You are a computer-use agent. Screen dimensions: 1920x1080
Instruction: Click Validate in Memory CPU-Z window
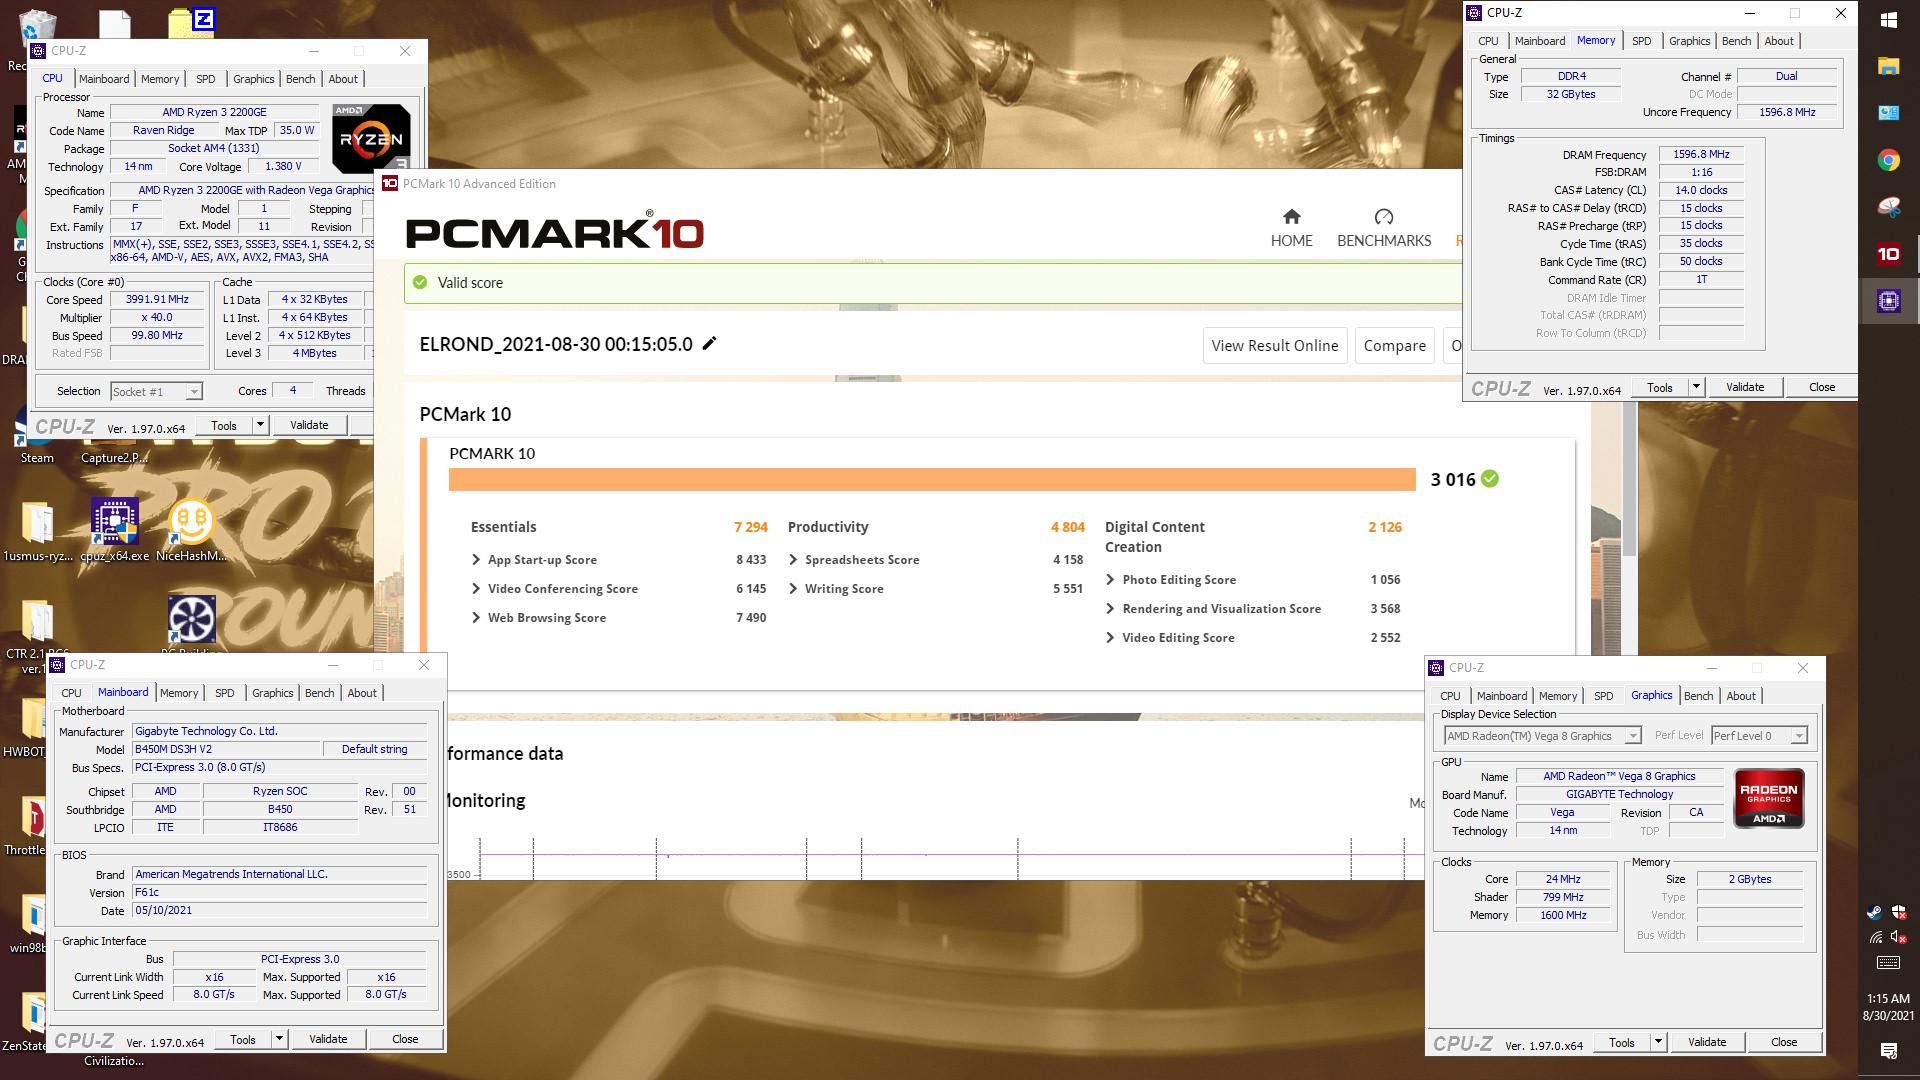[x=1745, y=387]
